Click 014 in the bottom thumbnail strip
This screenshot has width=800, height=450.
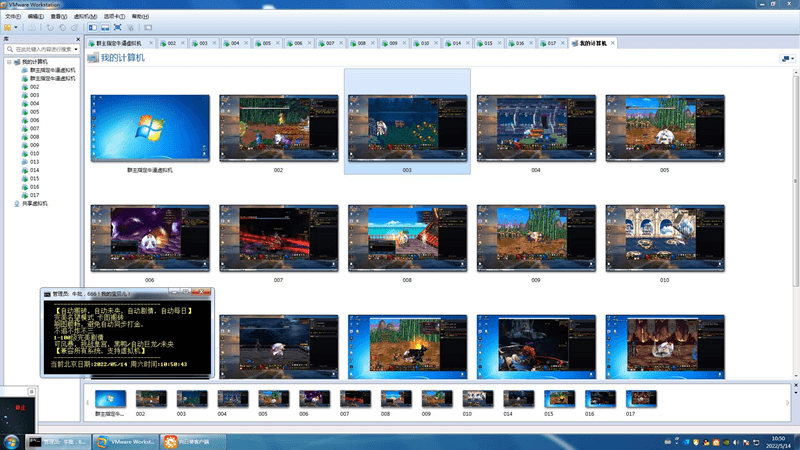click(x=518, y=399)
